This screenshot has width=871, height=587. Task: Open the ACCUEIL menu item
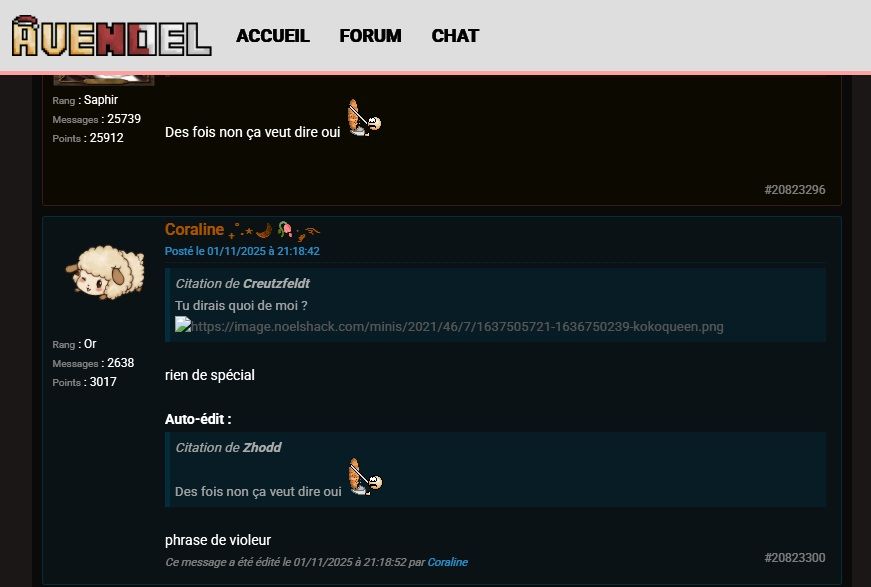[273, 36]
